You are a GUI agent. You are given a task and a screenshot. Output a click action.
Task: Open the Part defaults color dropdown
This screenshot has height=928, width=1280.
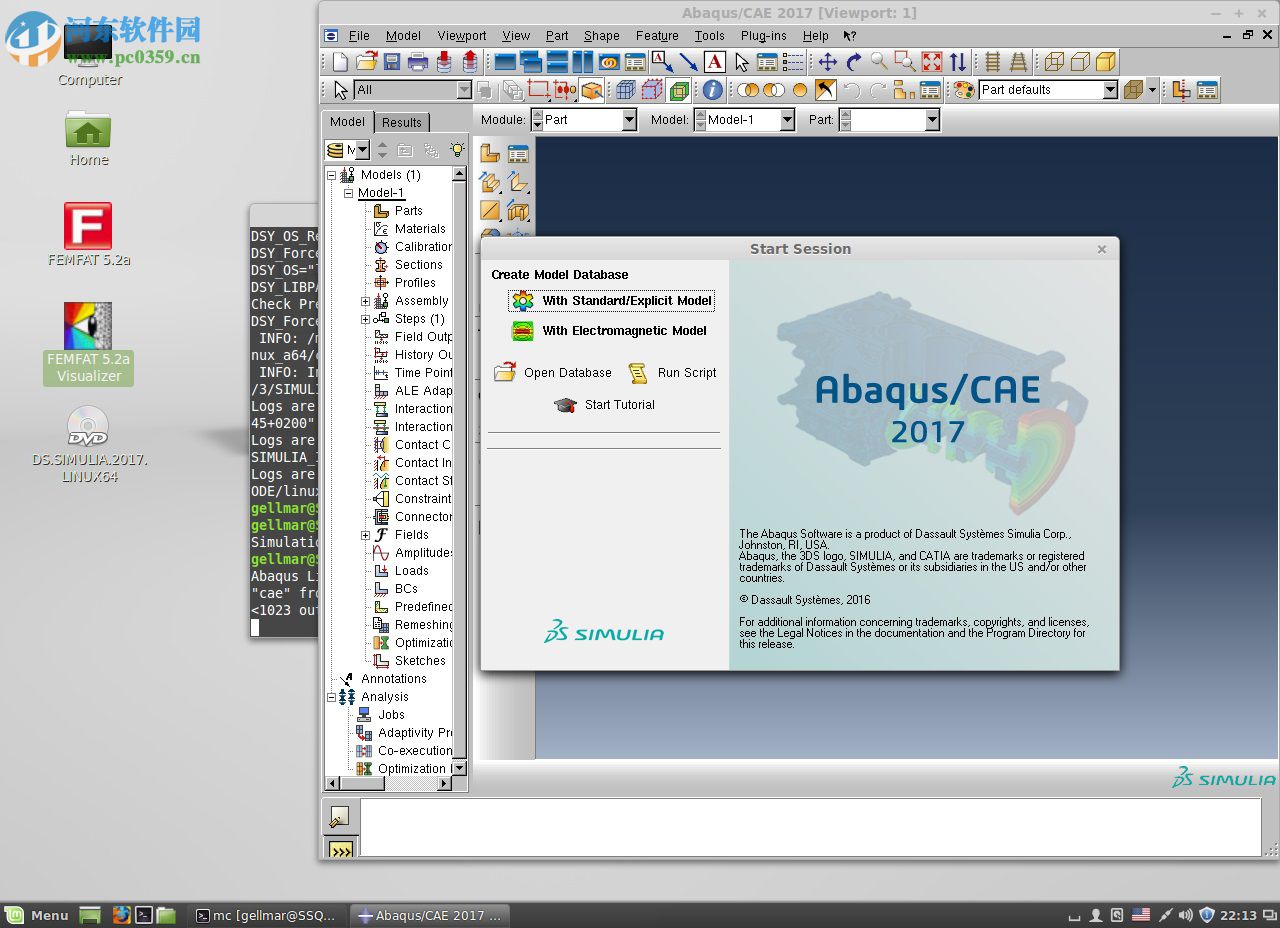pos(1110,90)
